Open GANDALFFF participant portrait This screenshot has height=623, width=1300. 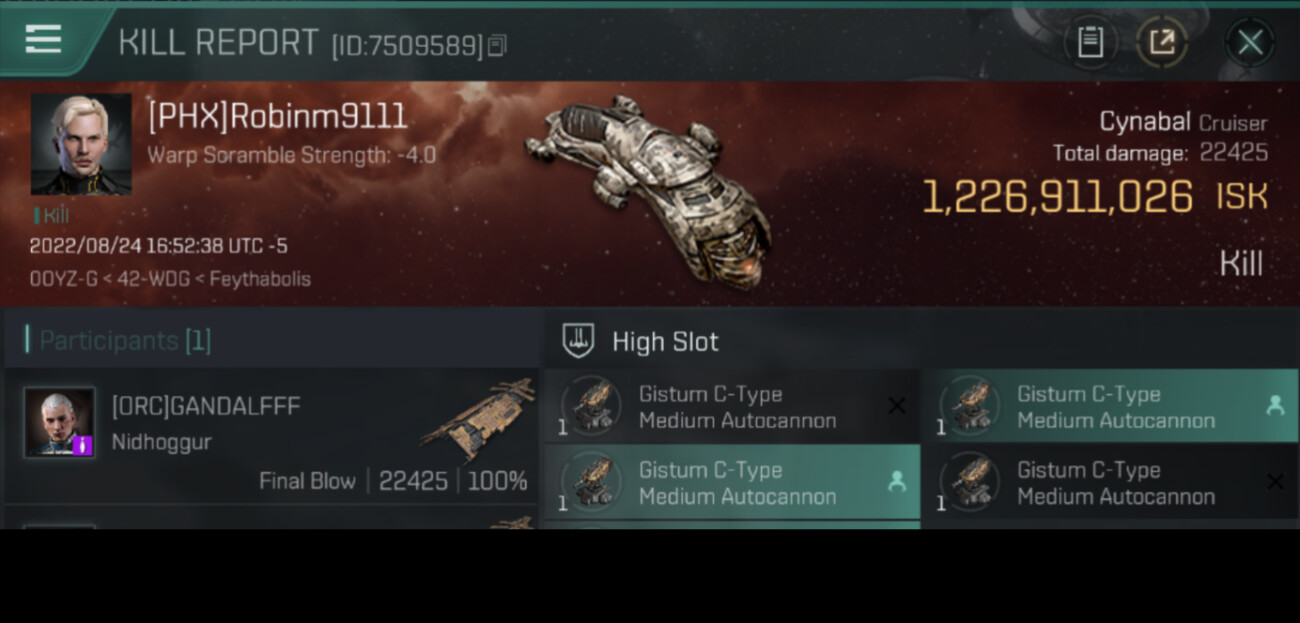[x=60, y=422]
